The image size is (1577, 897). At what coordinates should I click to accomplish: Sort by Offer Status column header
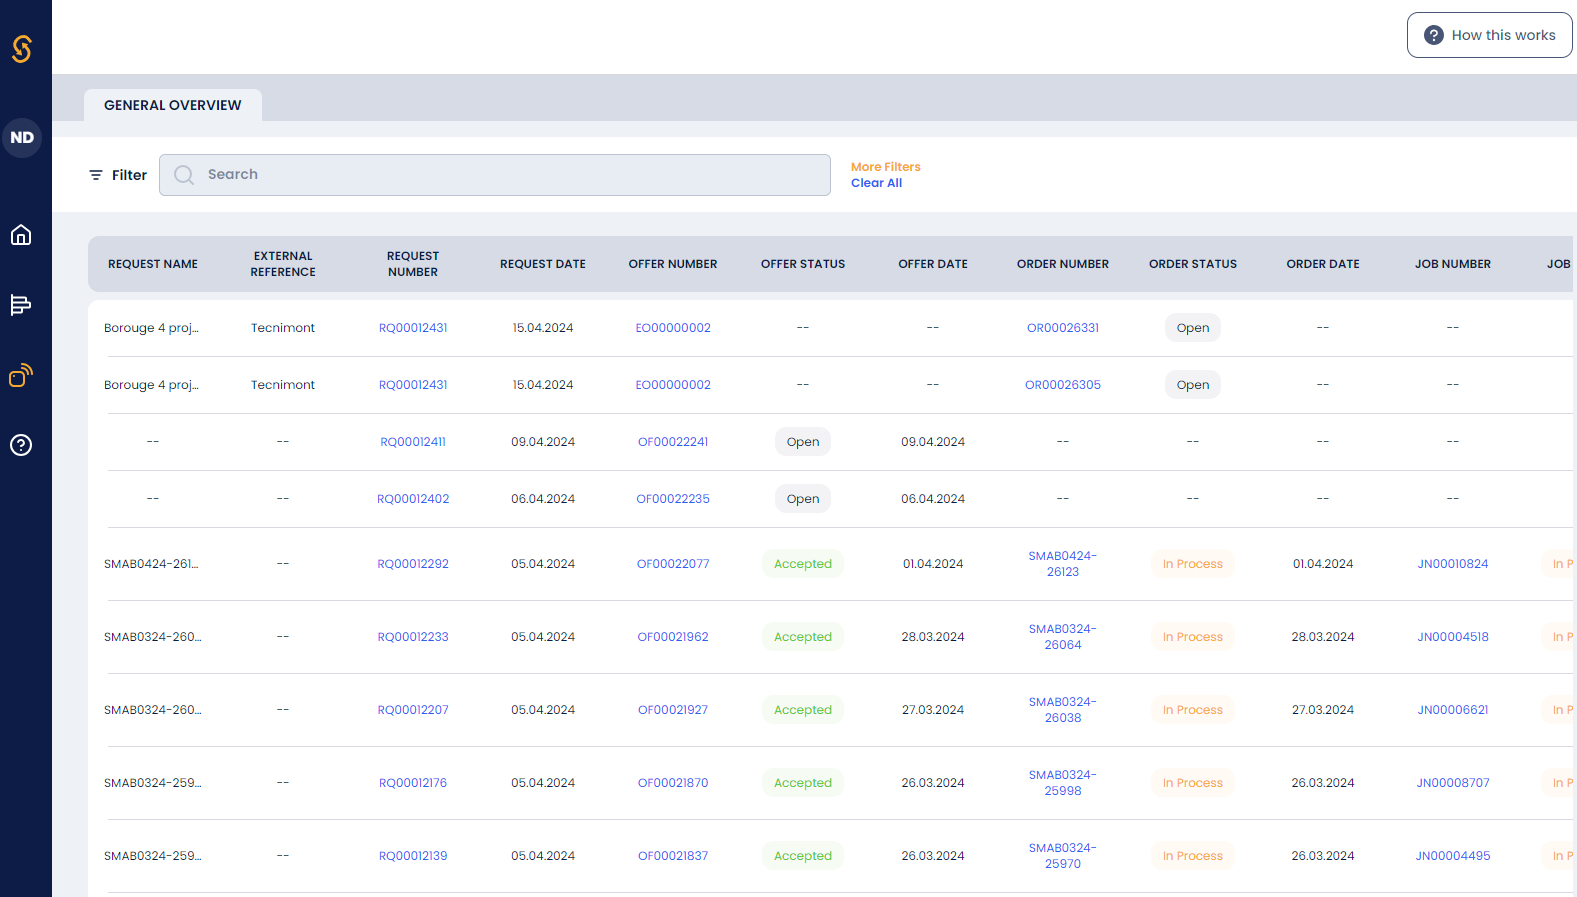coord(803,264)
